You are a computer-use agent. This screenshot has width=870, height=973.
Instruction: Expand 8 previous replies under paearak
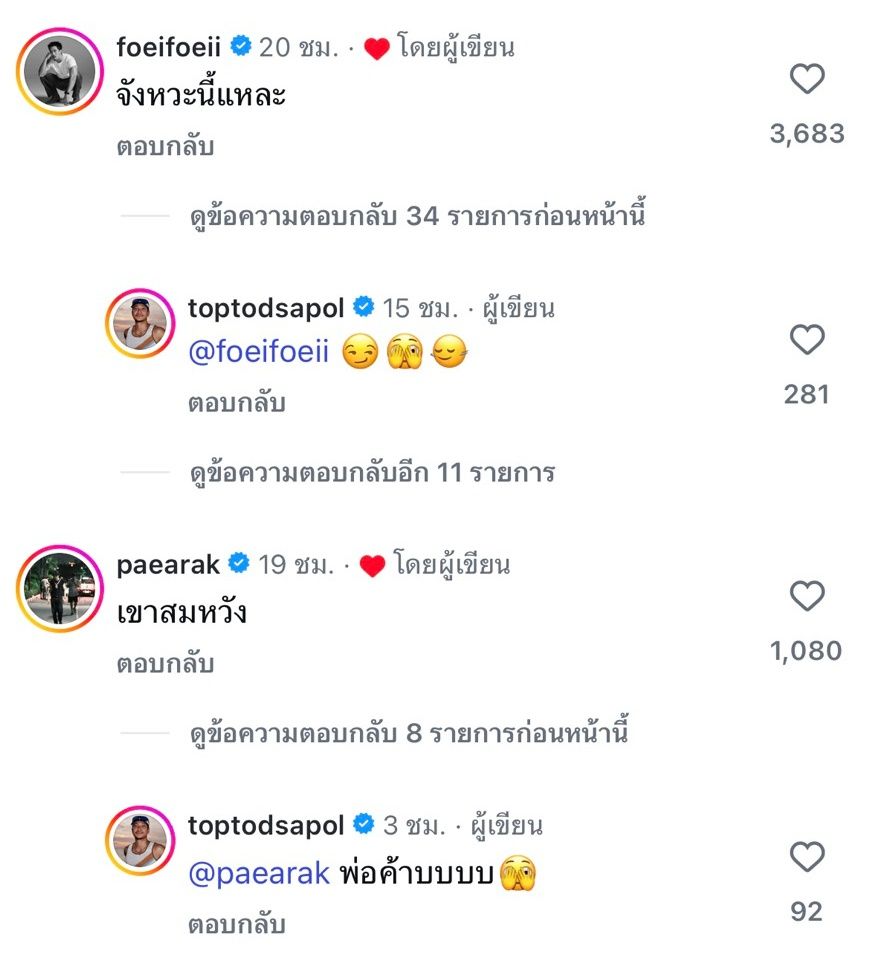pos(409,734)
